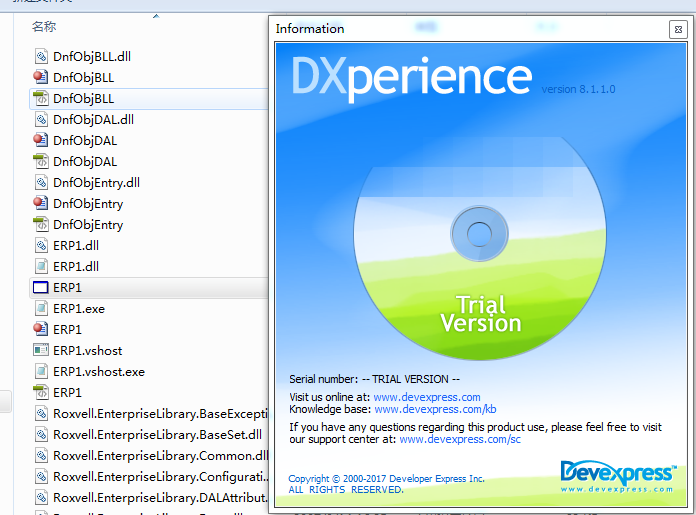696x515 pixels.
Task: Click the gear icon of first ERP1.dll
Action: tap(41, 245)
